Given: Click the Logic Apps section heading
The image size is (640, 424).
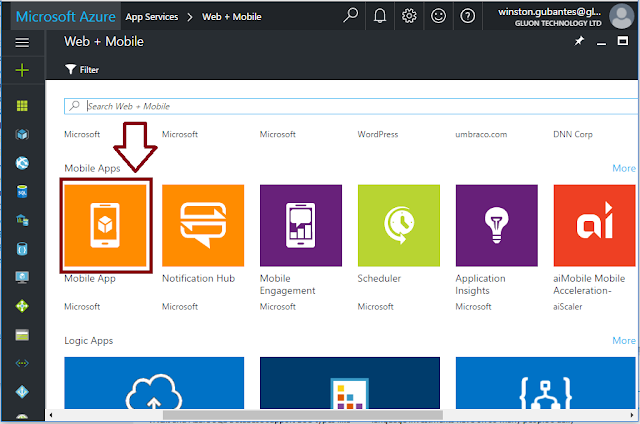Looking at the screenshot, I should click(89, 341).
